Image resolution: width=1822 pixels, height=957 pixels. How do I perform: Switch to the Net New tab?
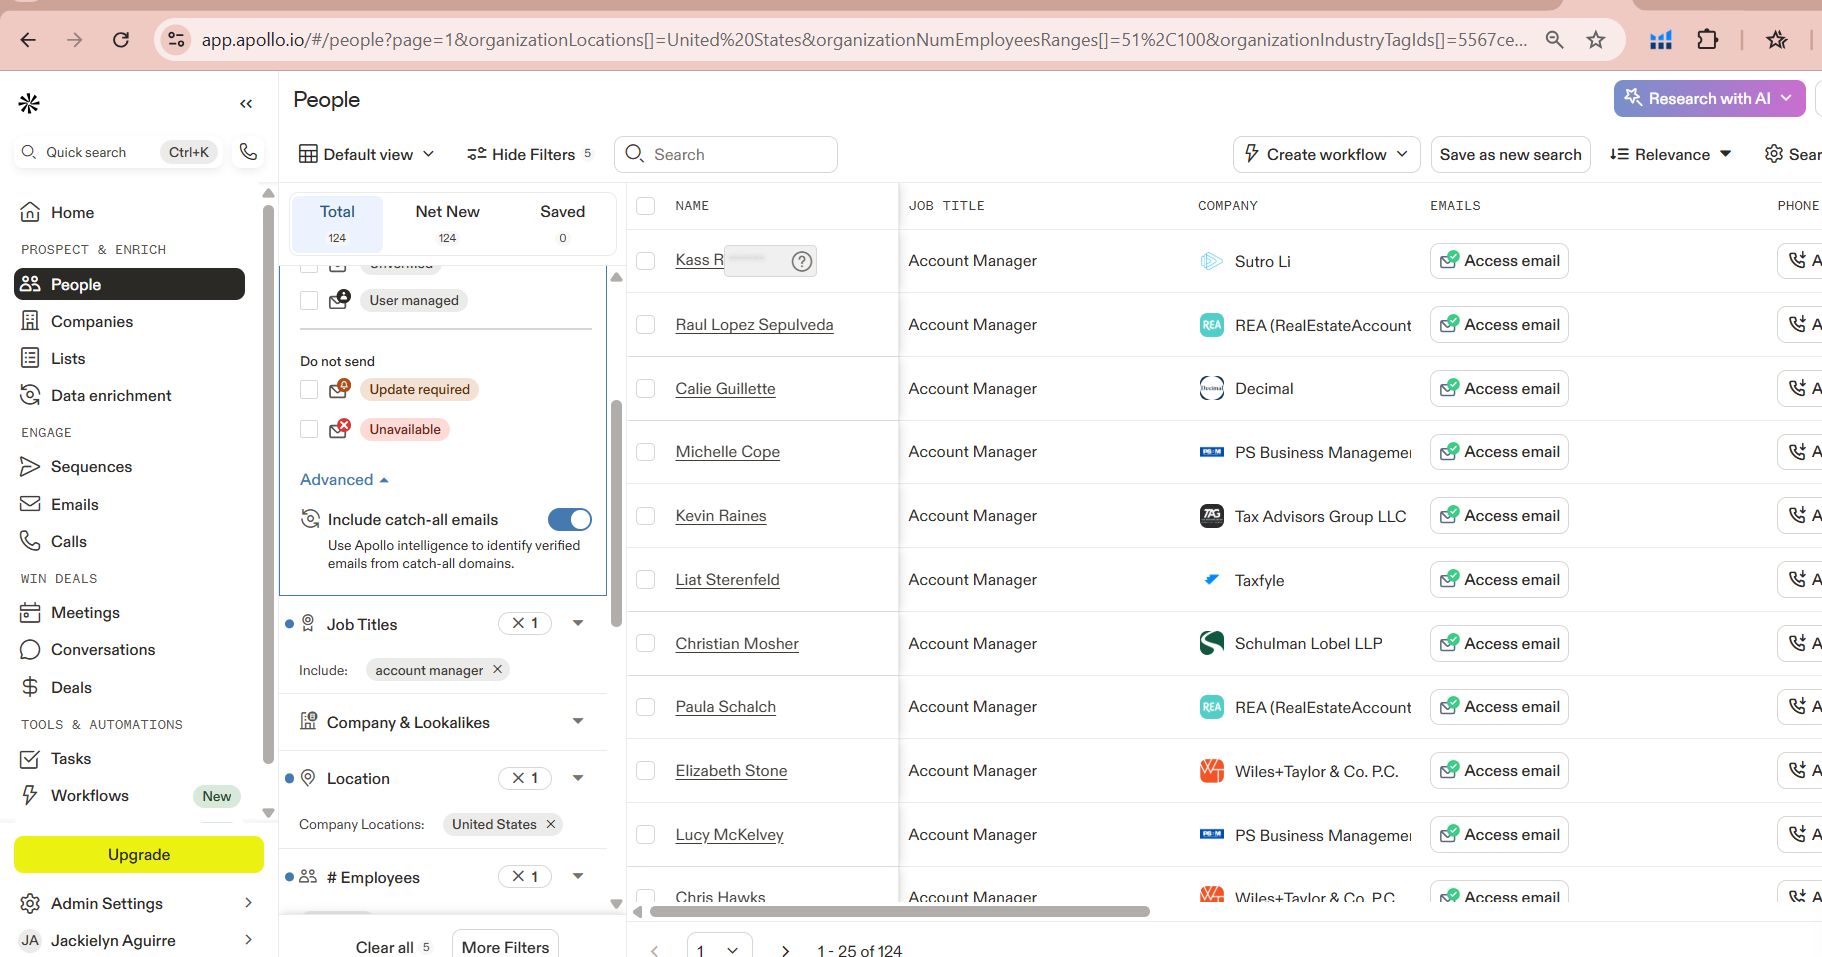click(x=447, y=222)
